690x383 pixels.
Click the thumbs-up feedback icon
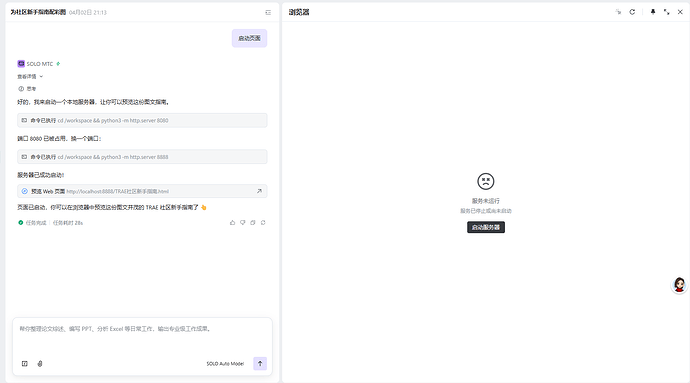point(232,223)
